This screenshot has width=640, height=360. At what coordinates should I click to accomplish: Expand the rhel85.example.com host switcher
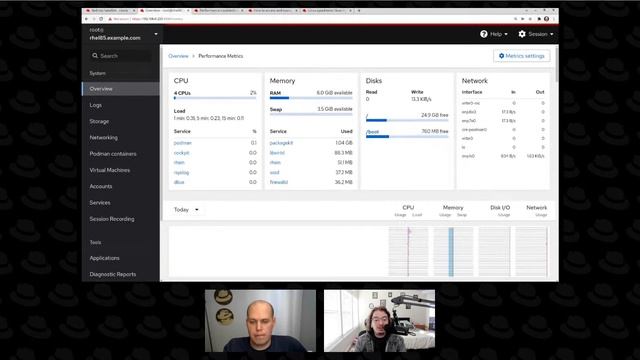click(156, 34)
